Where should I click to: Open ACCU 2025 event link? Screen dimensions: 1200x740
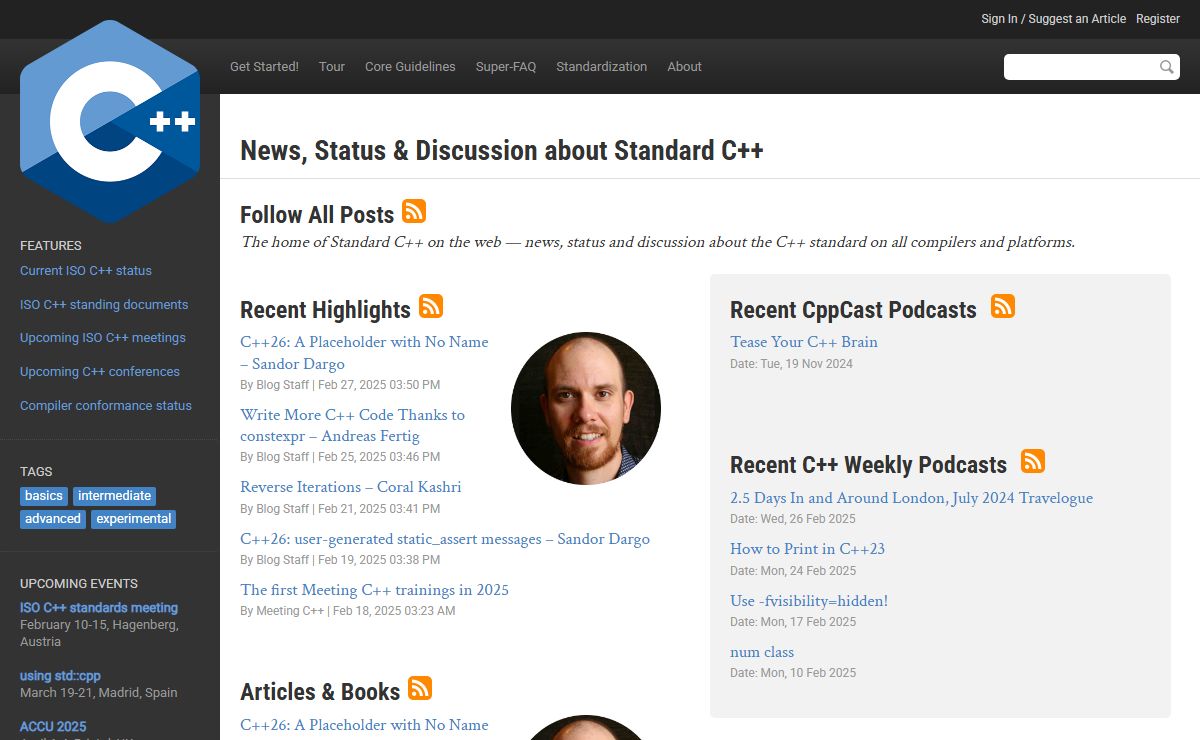pyautogui.click(x=53, y=727)
